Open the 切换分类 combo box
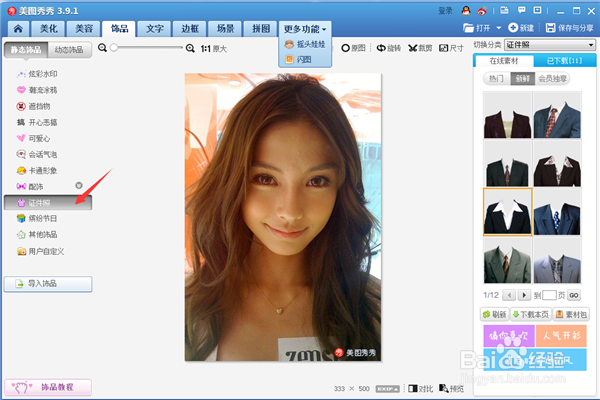Viewport: 600px width, 400px height. point(550,45)
